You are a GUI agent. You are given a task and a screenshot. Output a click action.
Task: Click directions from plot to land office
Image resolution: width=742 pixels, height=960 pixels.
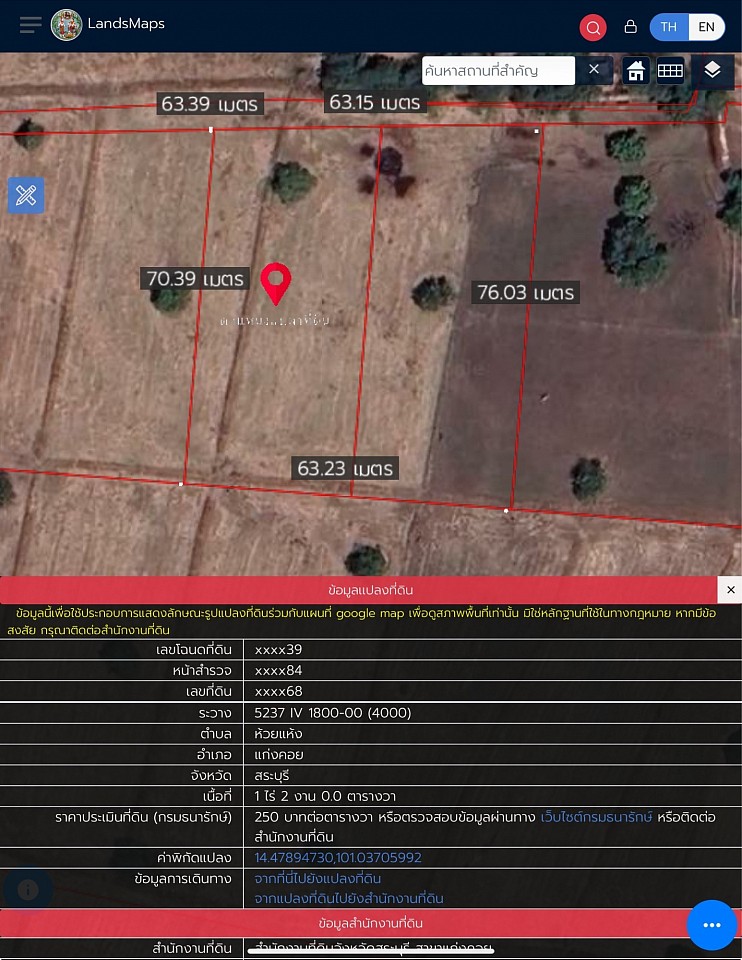348,898
